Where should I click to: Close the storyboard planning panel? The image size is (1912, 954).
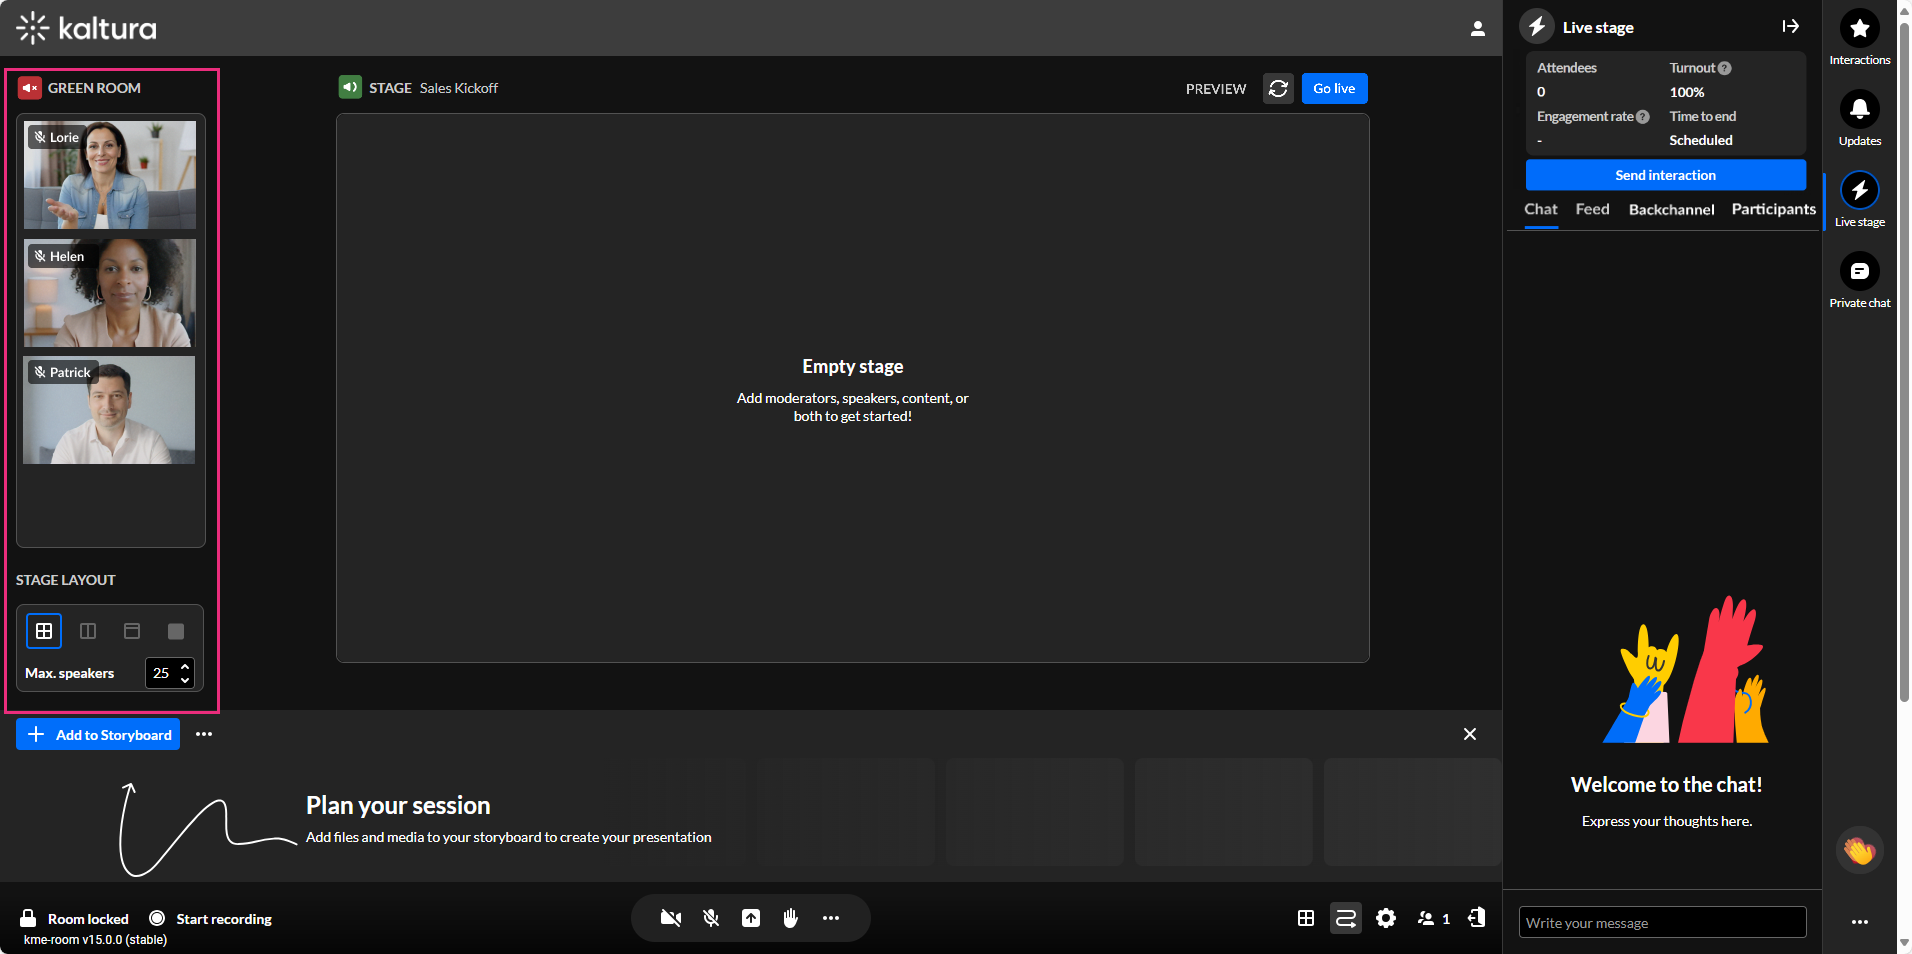coord(1470,734)
